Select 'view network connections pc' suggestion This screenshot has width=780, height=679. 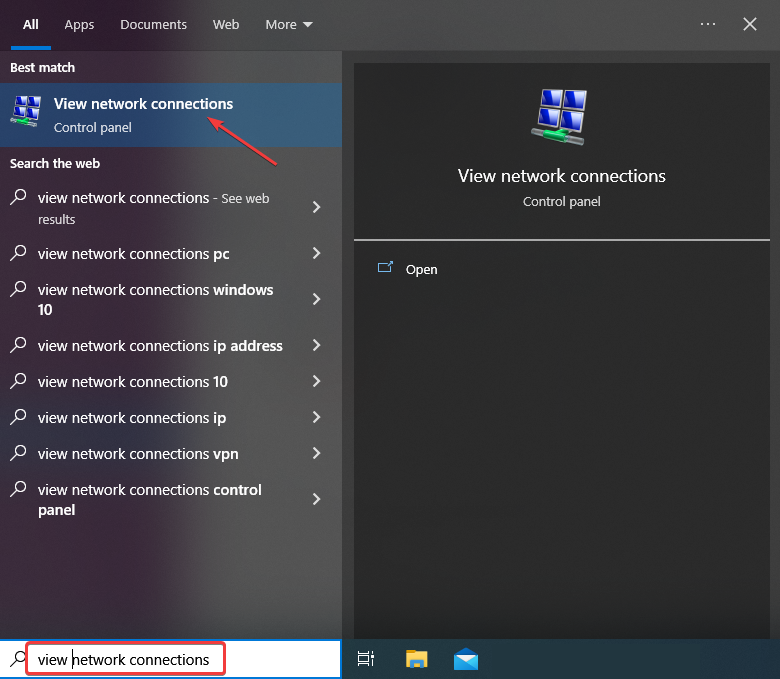click(x=171, y=254)
